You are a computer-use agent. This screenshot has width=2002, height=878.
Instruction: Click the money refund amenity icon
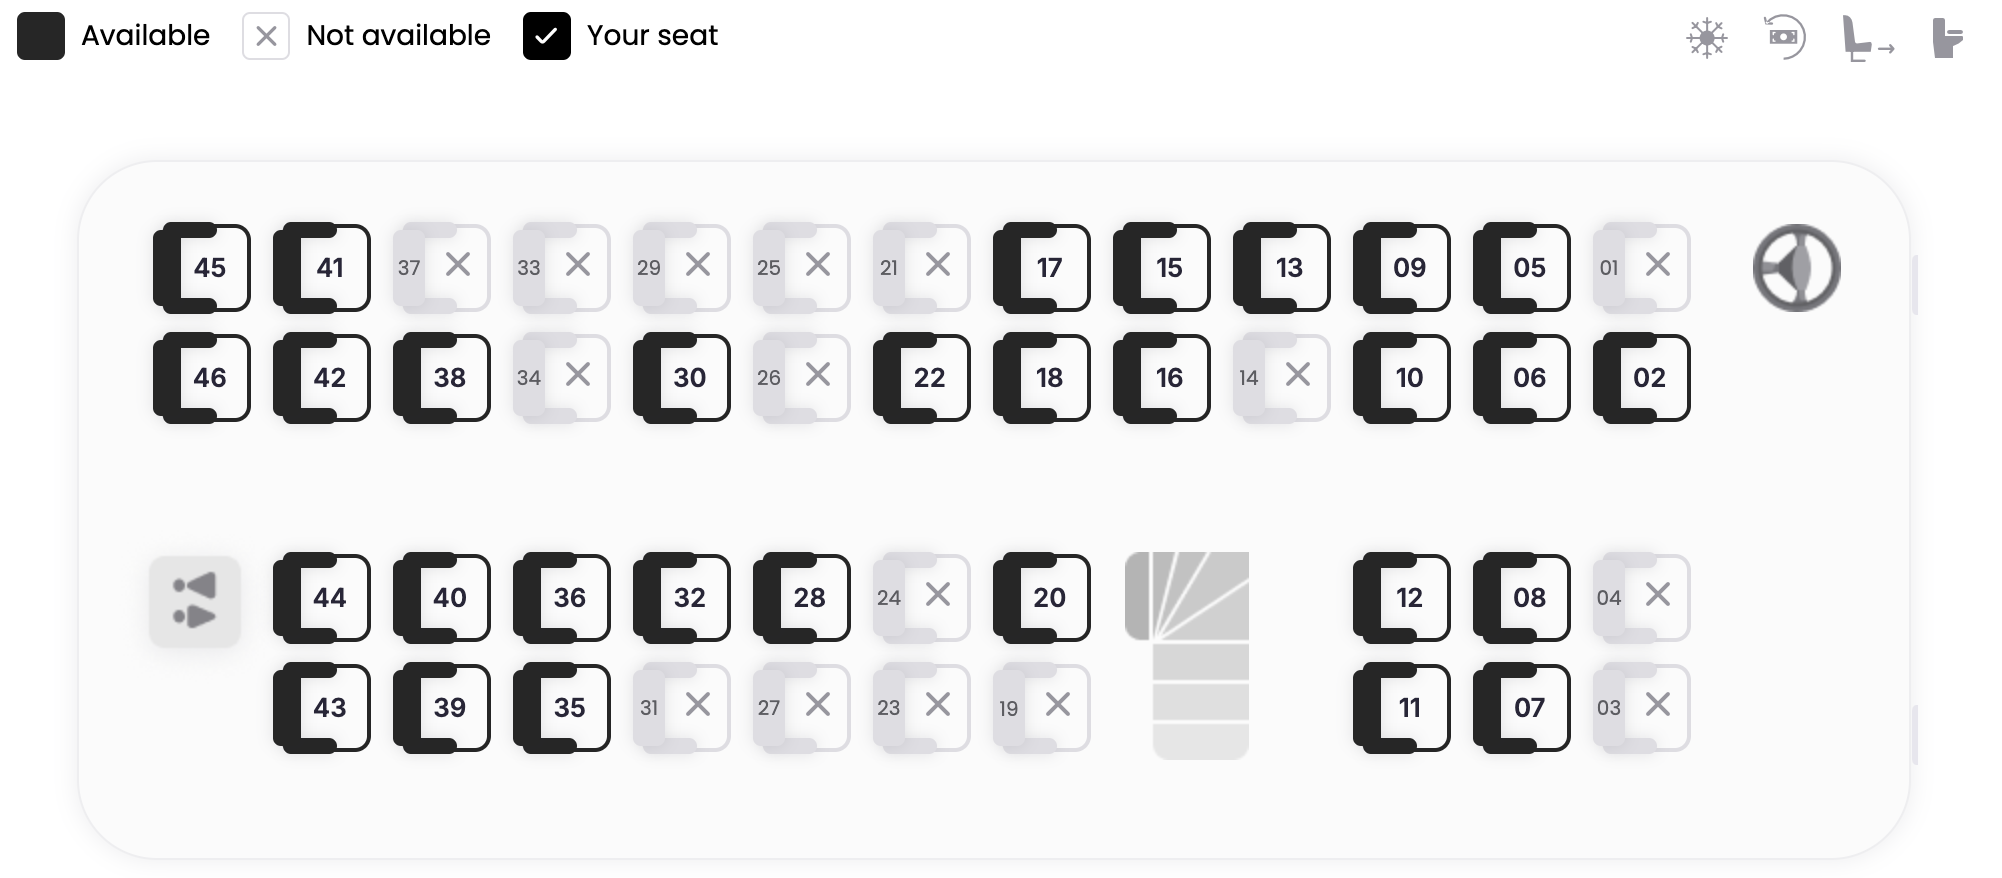coord(1784,37)
